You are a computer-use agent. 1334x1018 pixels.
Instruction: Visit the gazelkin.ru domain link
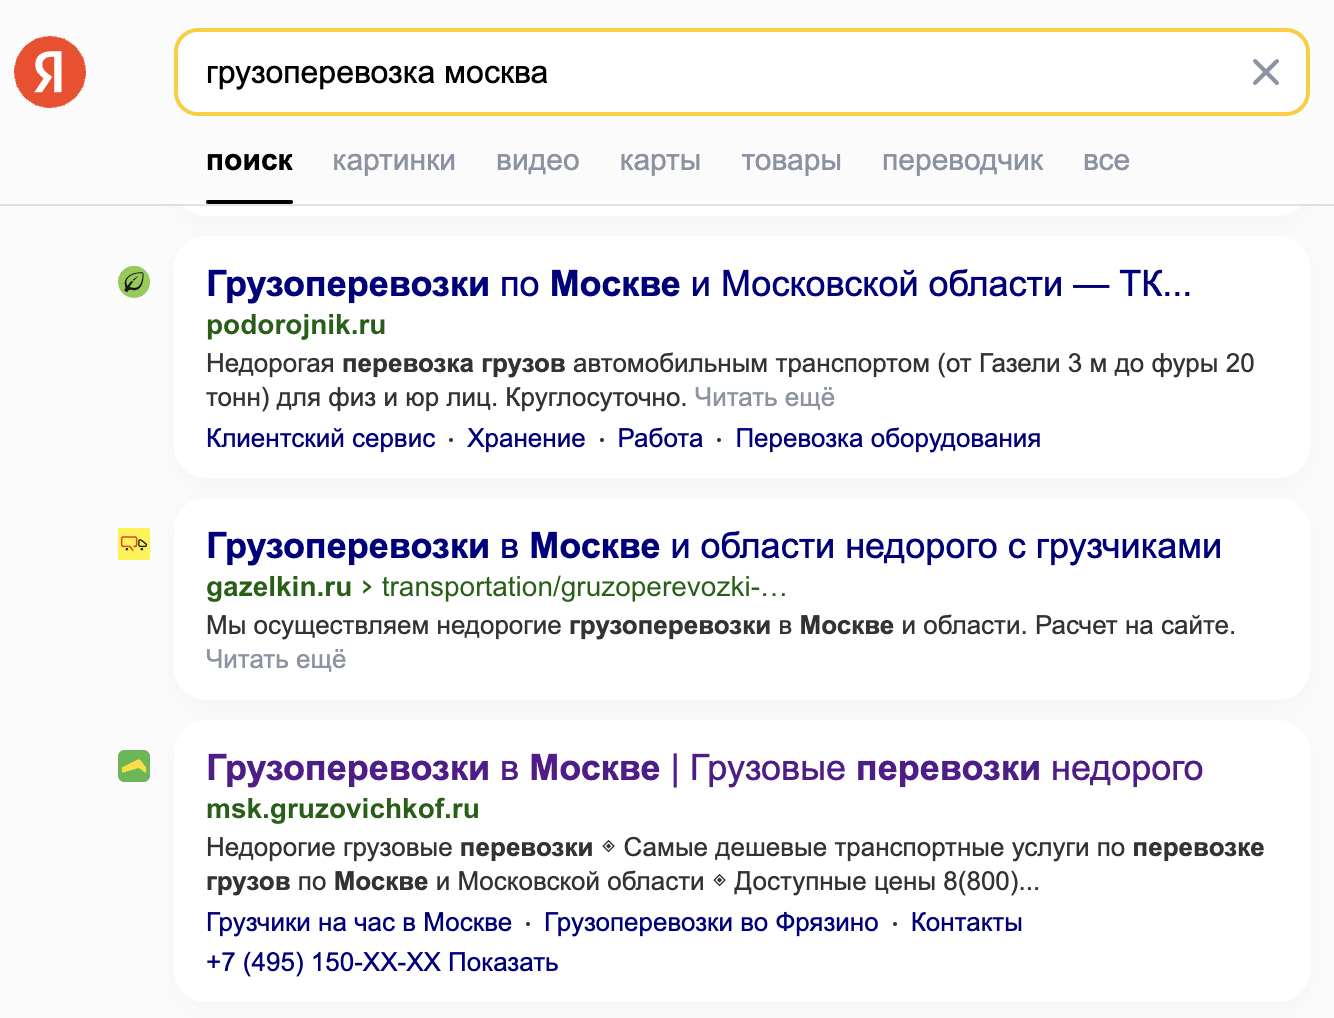pyautogui.click(x=279, y=587)
